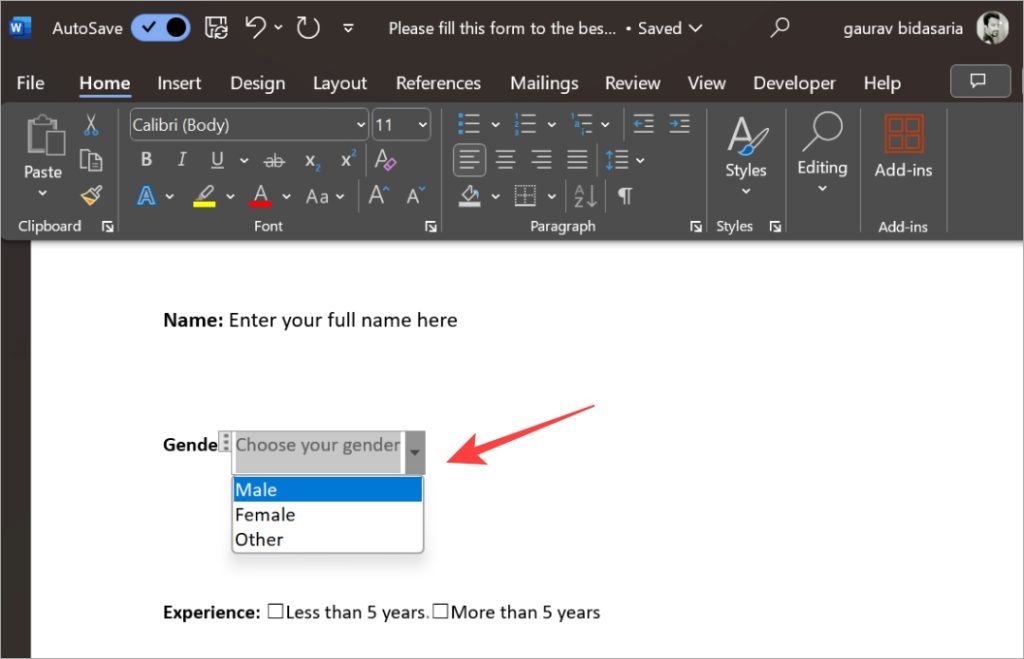Open the Developer tab

click(794, 83)
